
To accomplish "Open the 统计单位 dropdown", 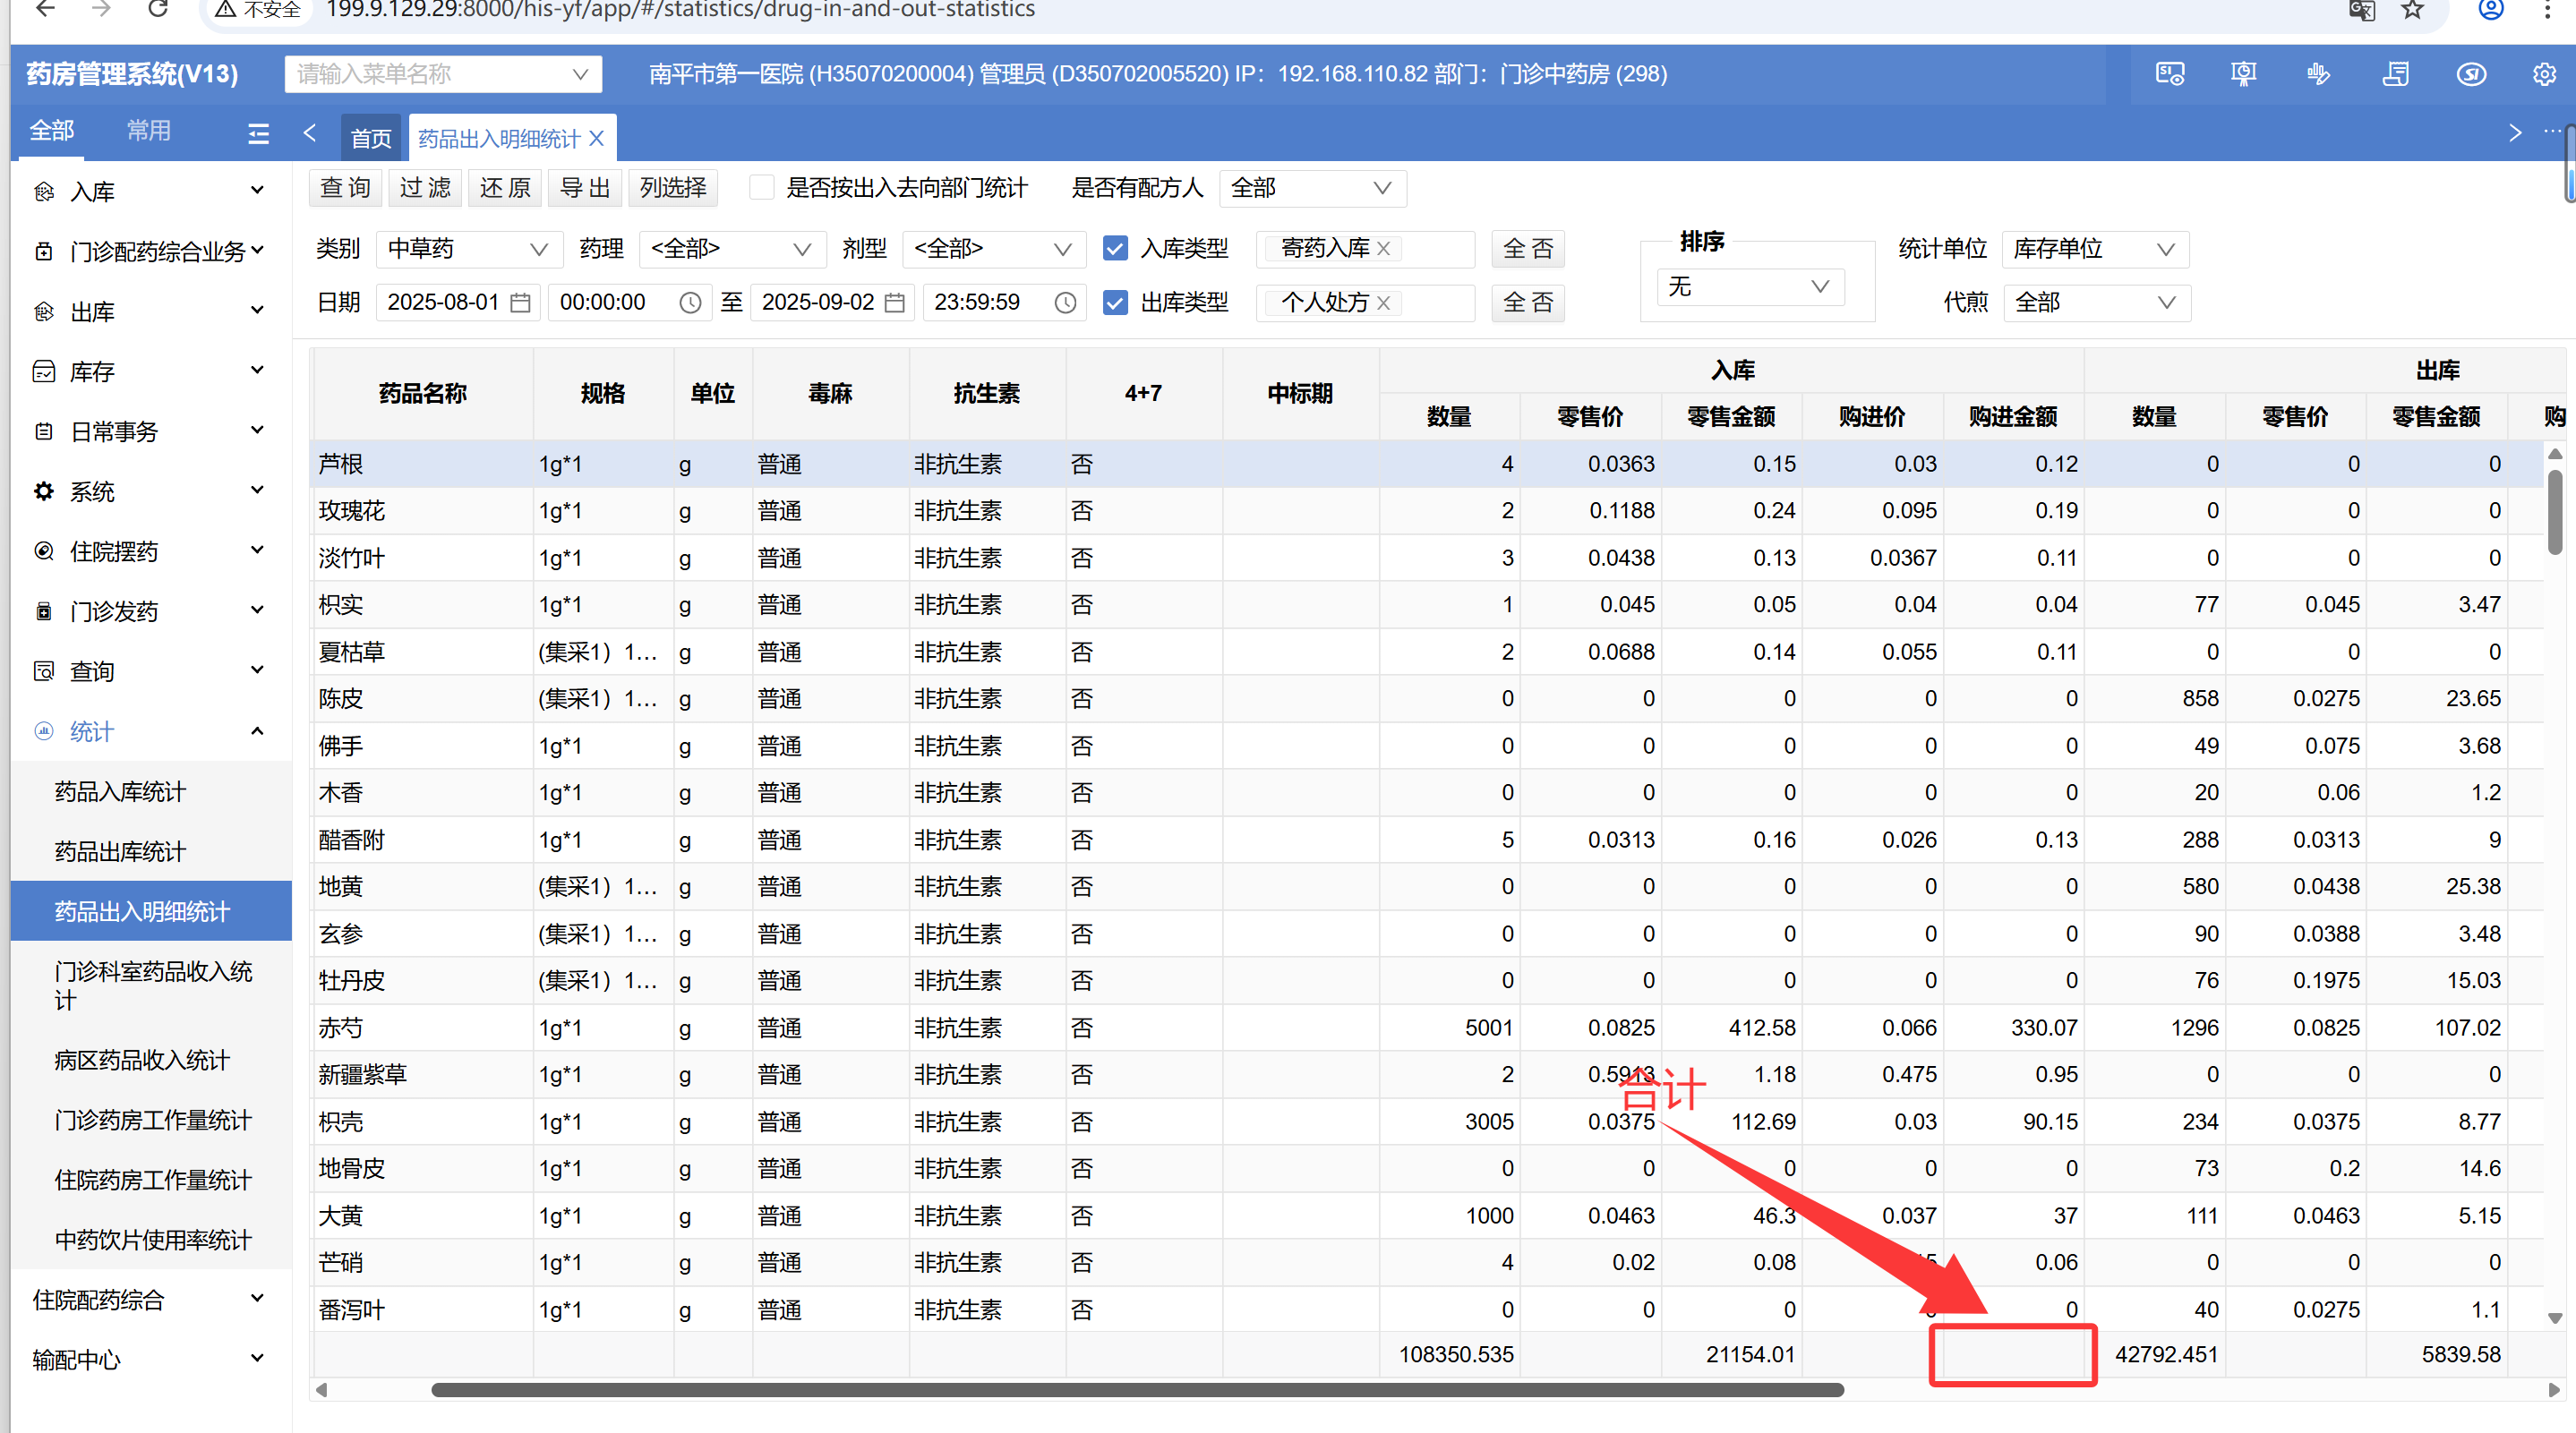I will tap(2094, 249).
